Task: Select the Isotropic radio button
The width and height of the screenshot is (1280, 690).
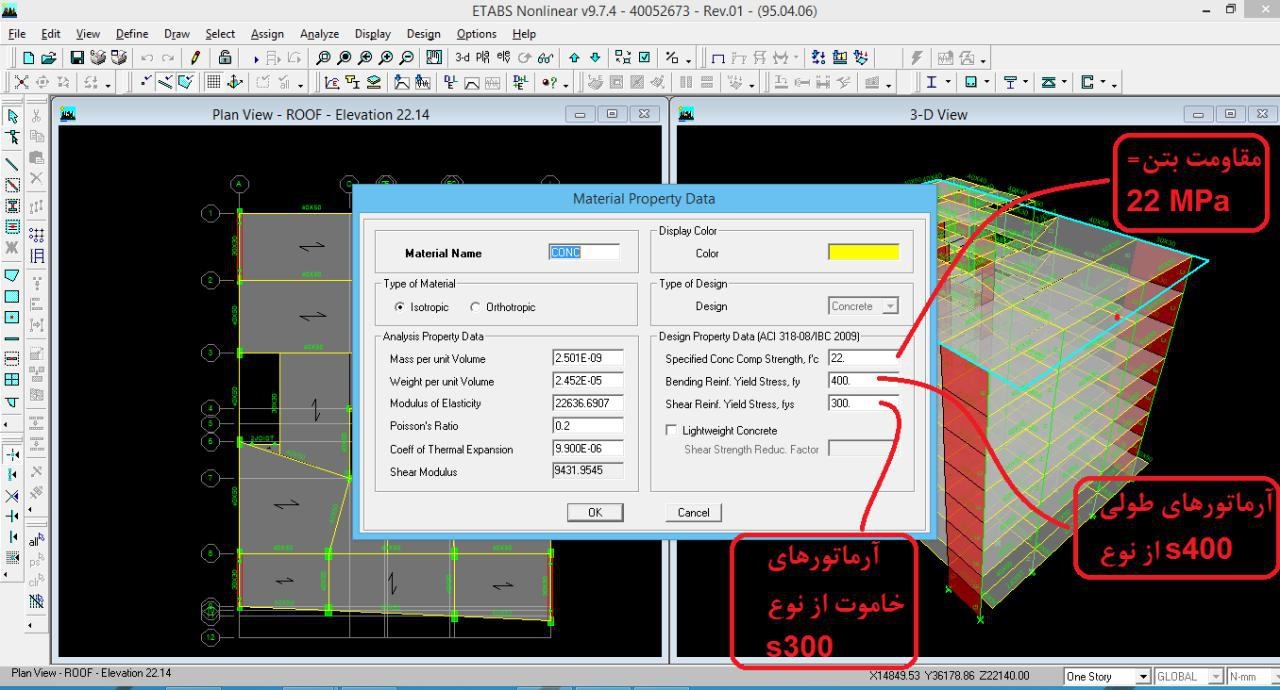Action: pos(400,307)
